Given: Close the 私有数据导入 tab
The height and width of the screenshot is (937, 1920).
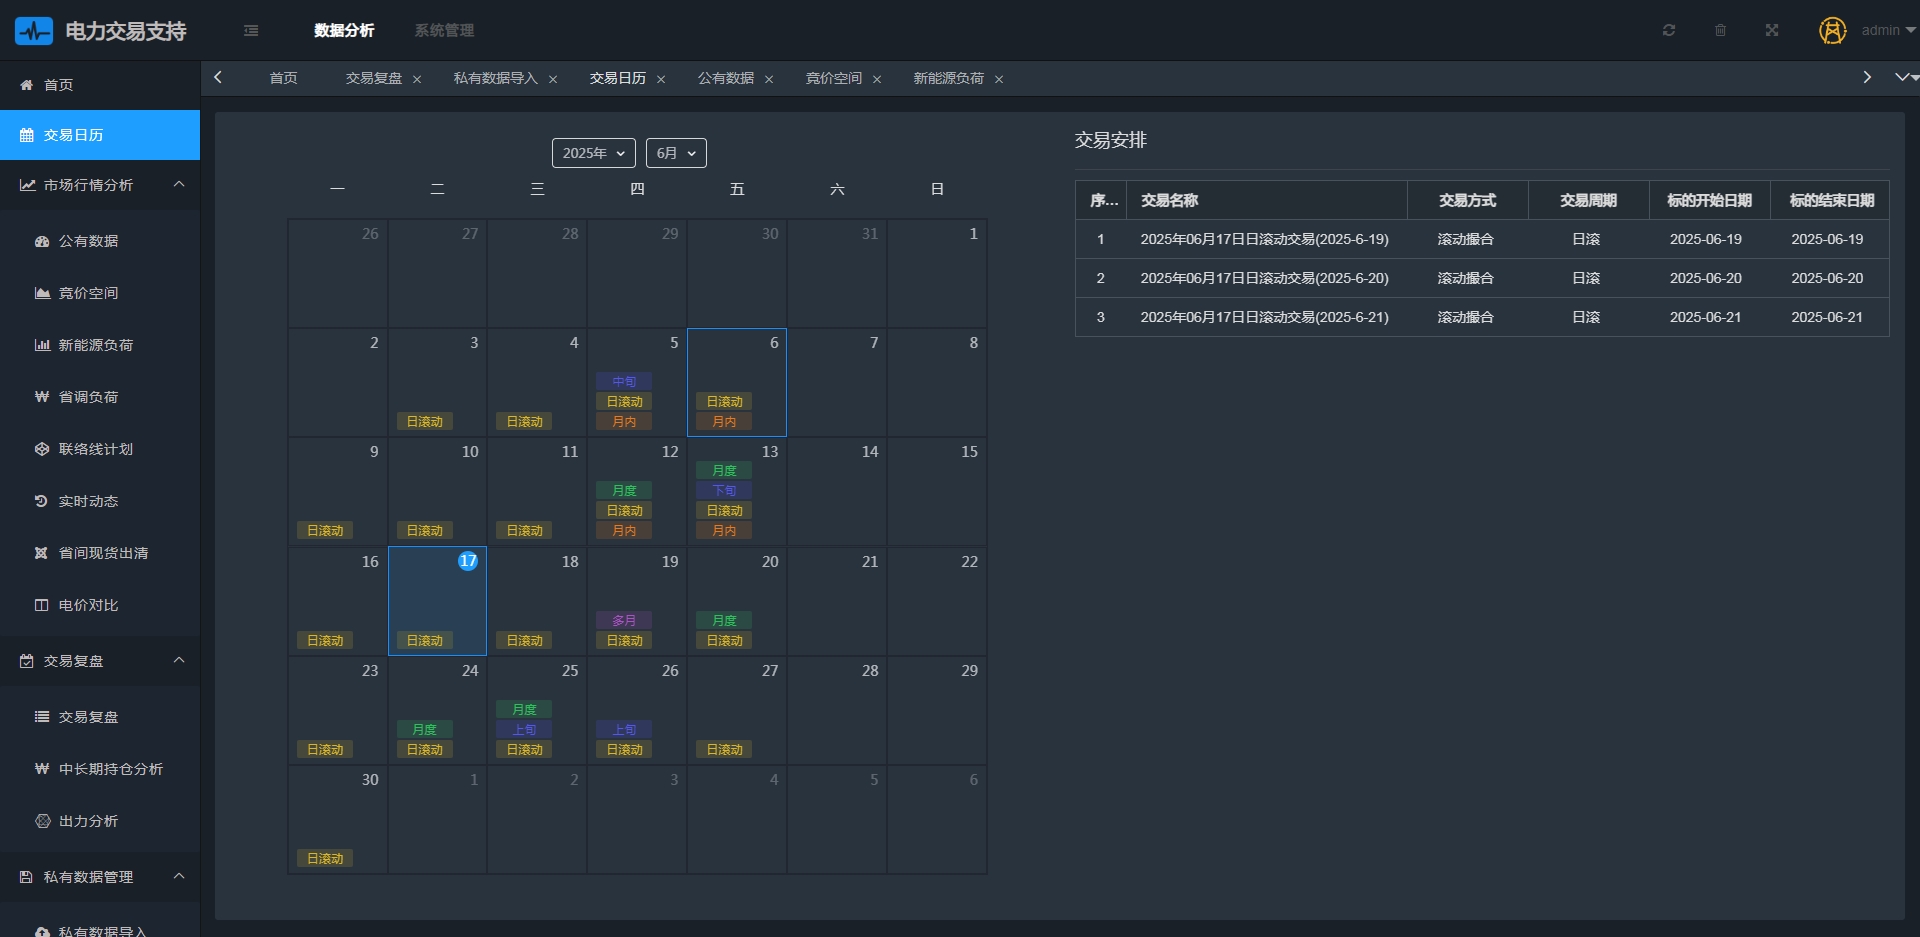Looking at the screenshot, I should [x=553, y=79].
